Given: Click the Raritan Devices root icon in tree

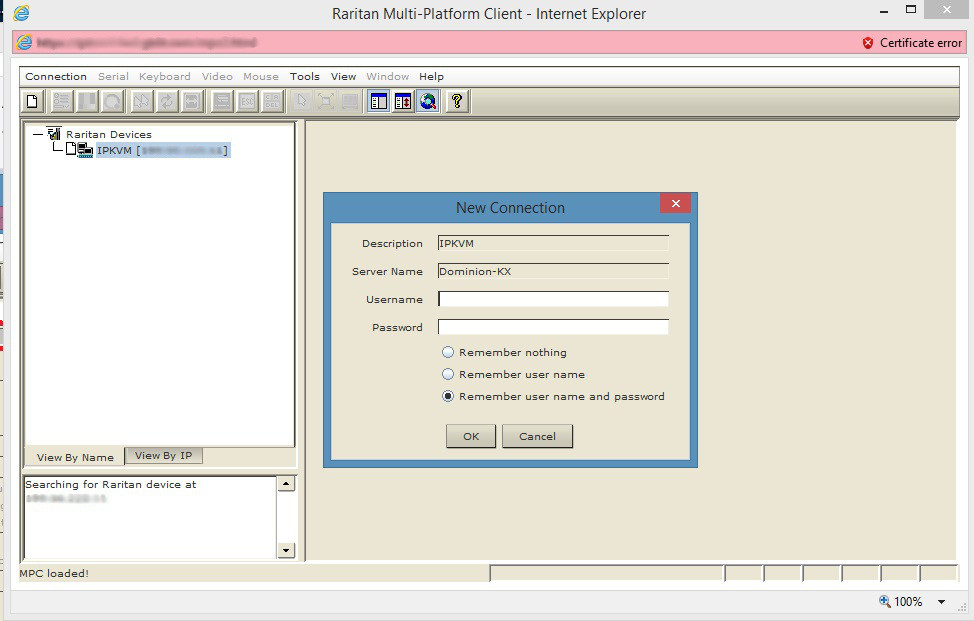Looking at the screenshot, I should pos(54,134).
